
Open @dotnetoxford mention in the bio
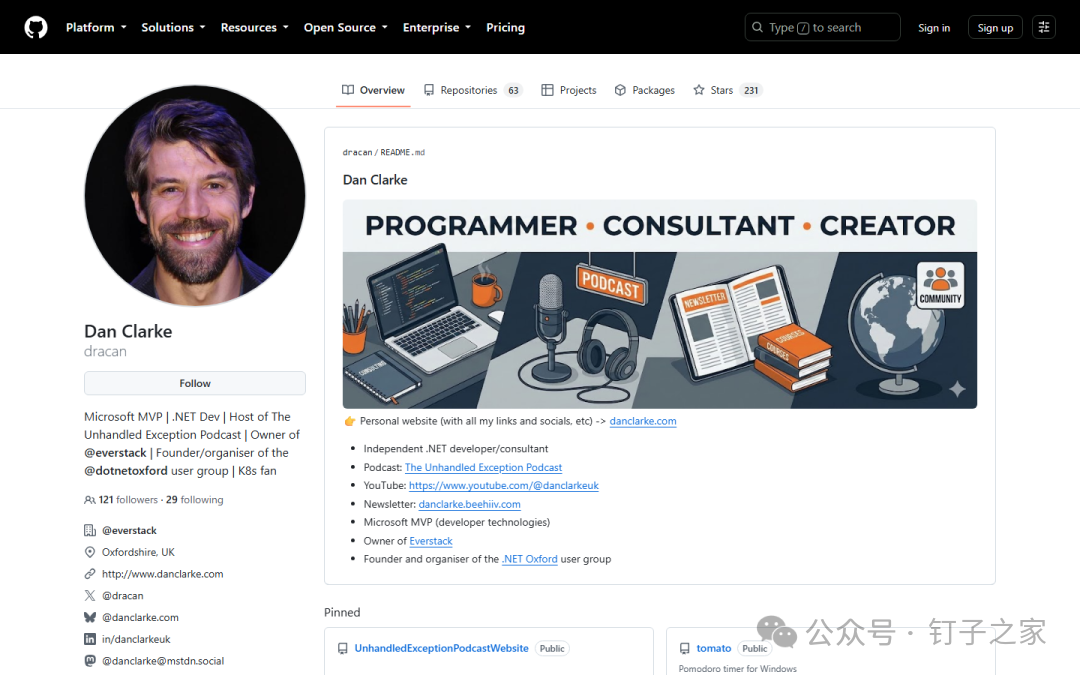(125, 470)
